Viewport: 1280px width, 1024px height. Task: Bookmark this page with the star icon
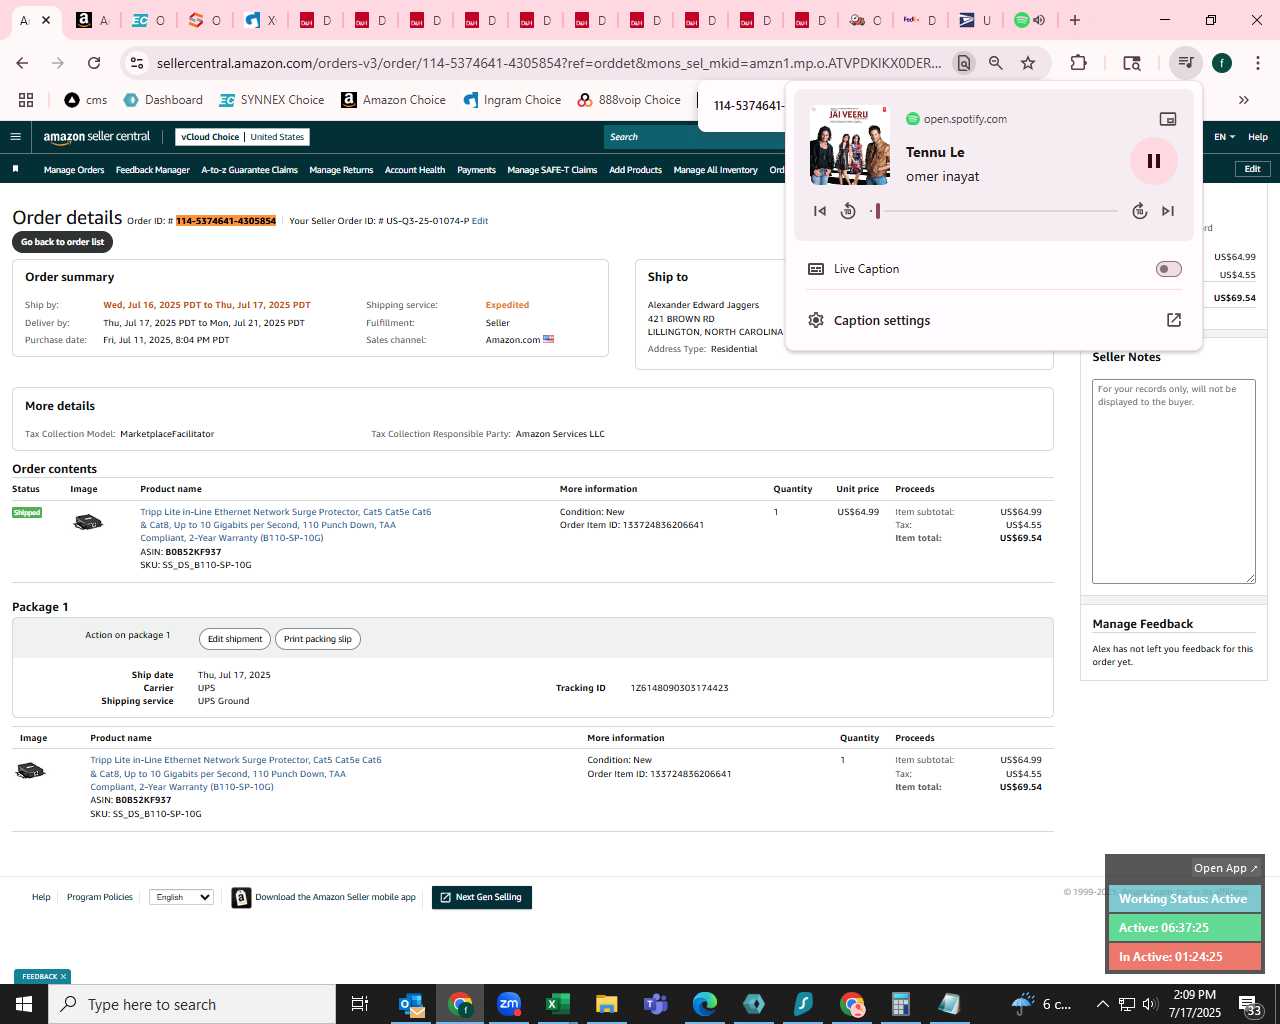pos(1028,63)
